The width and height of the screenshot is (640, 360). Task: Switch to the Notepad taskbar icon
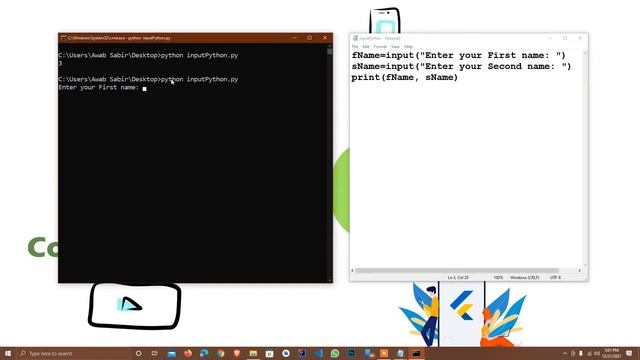click(400, 353)
